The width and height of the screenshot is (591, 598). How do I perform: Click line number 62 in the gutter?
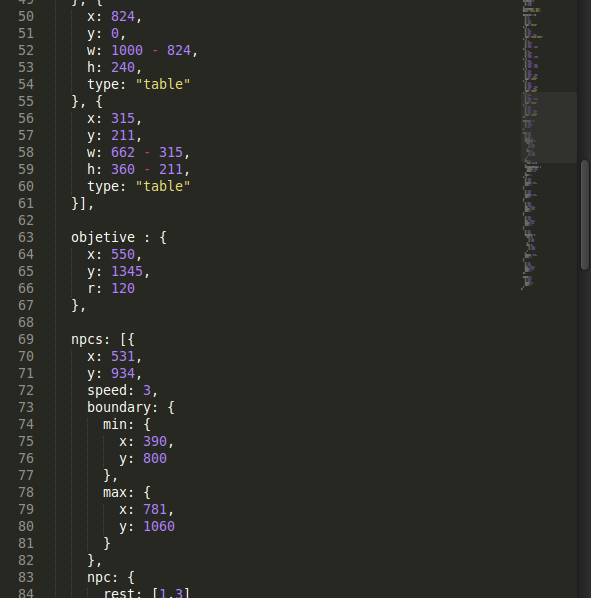(x=26, y=220)
